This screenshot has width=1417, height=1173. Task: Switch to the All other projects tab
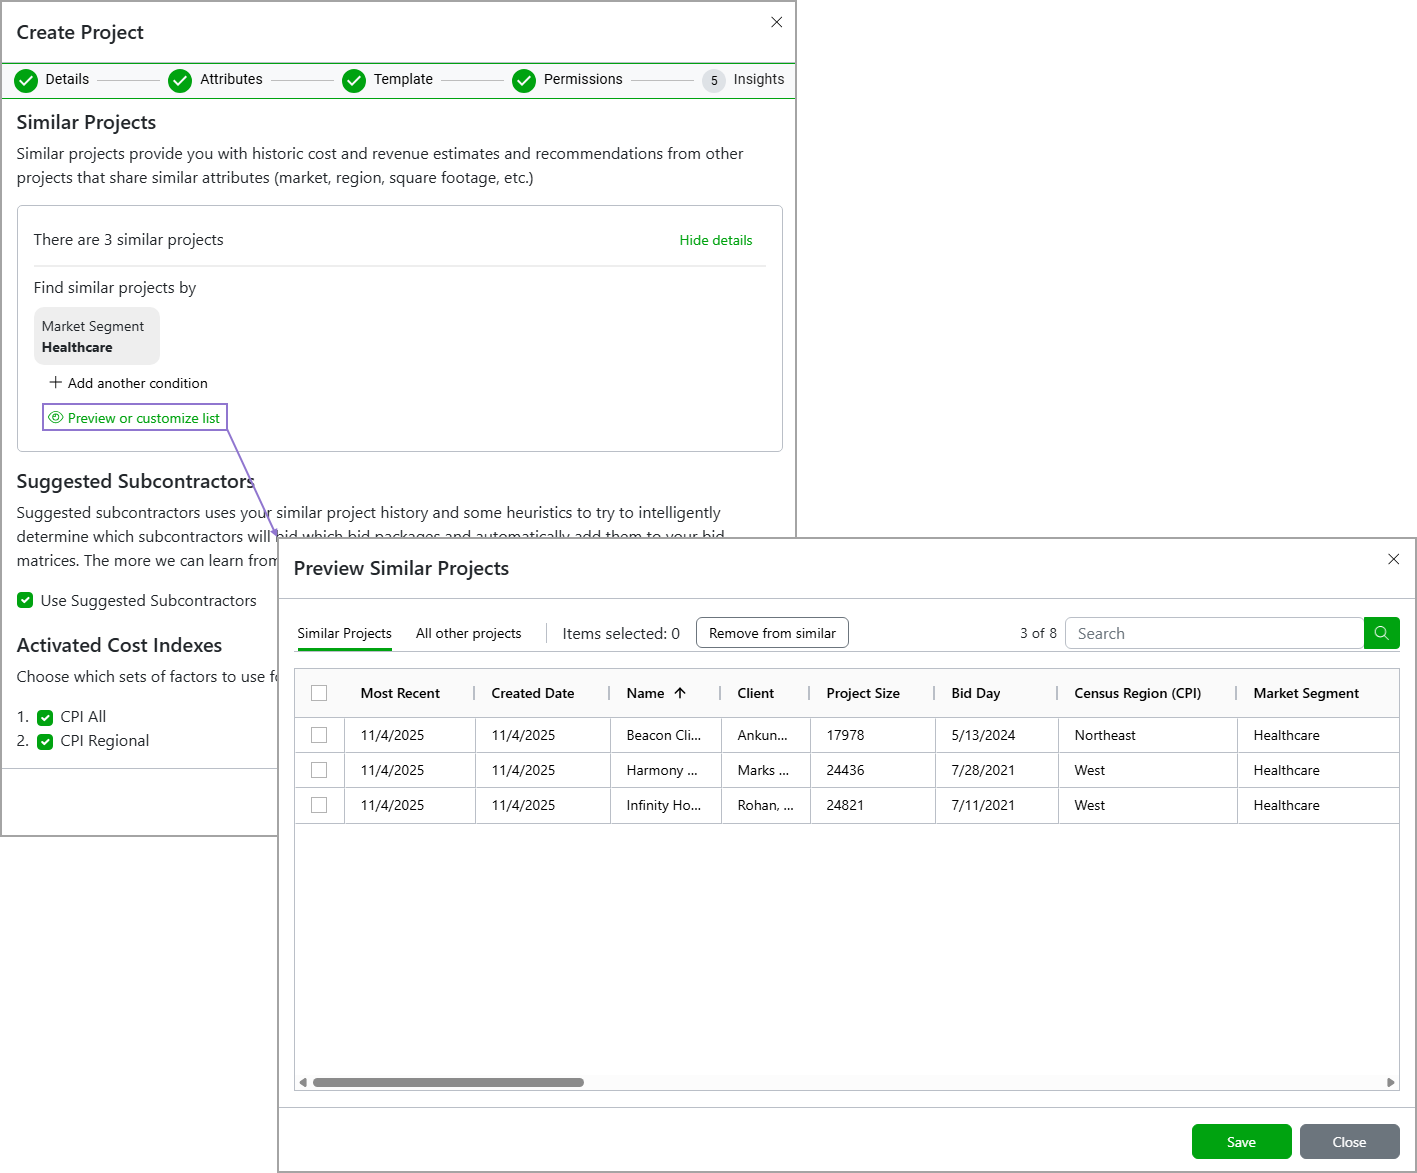pos(468,633)
